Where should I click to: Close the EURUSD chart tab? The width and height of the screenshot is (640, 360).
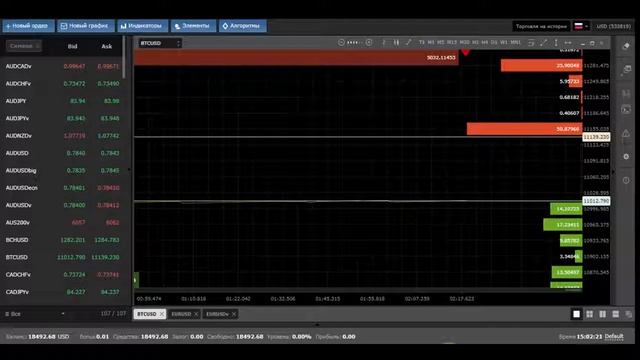point(196,314)
